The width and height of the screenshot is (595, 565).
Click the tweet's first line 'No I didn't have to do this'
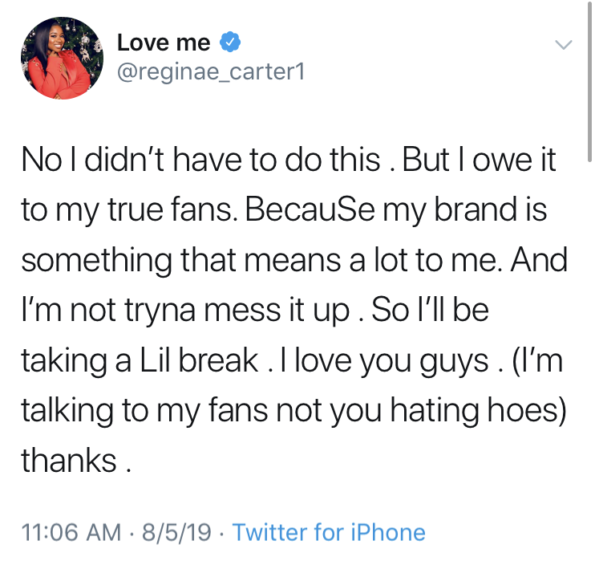201,160
